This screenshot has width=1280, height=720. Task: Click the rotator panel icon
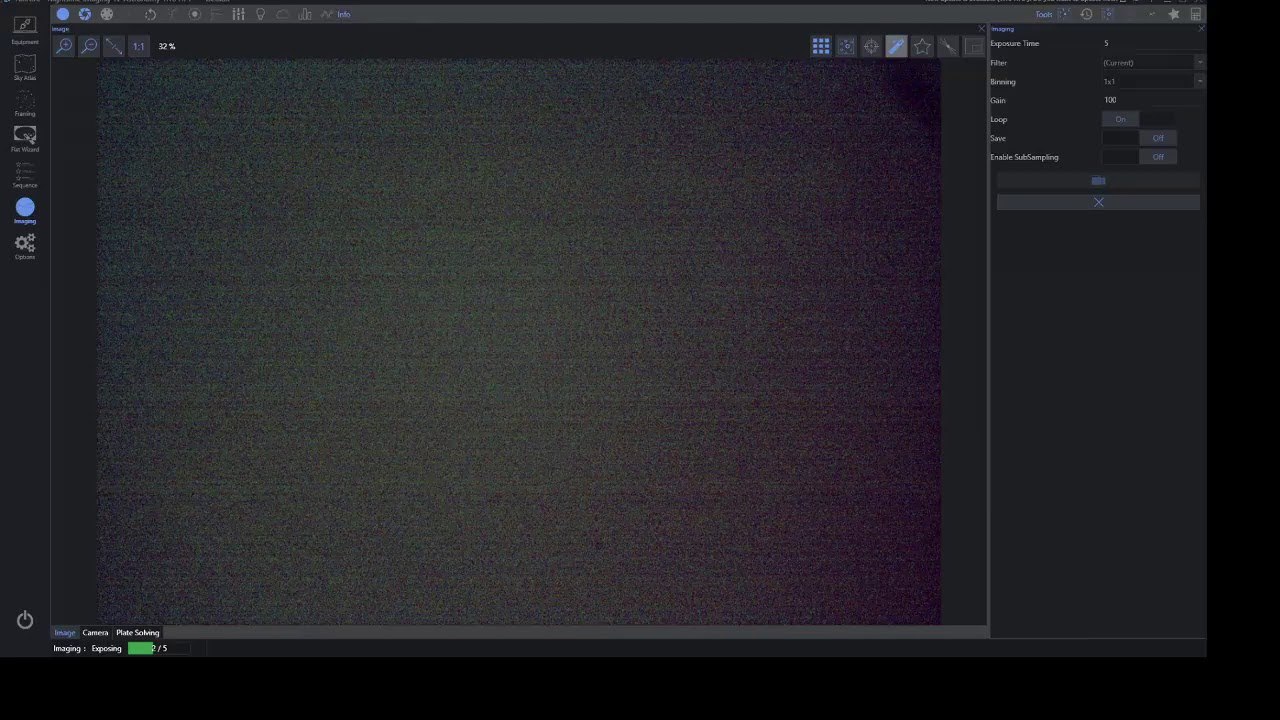pos(151,14)
